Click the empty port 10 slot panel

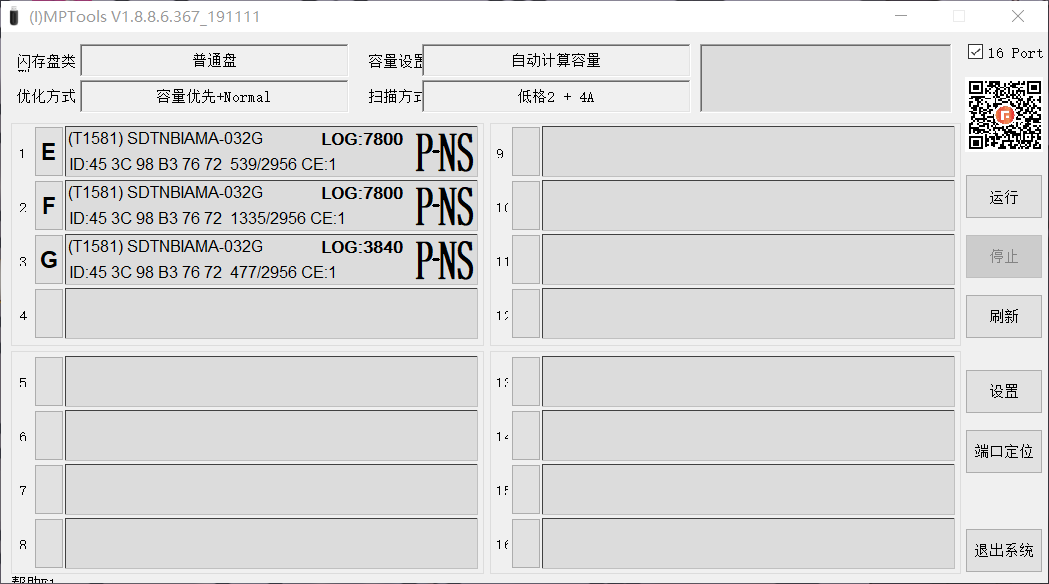748,205
